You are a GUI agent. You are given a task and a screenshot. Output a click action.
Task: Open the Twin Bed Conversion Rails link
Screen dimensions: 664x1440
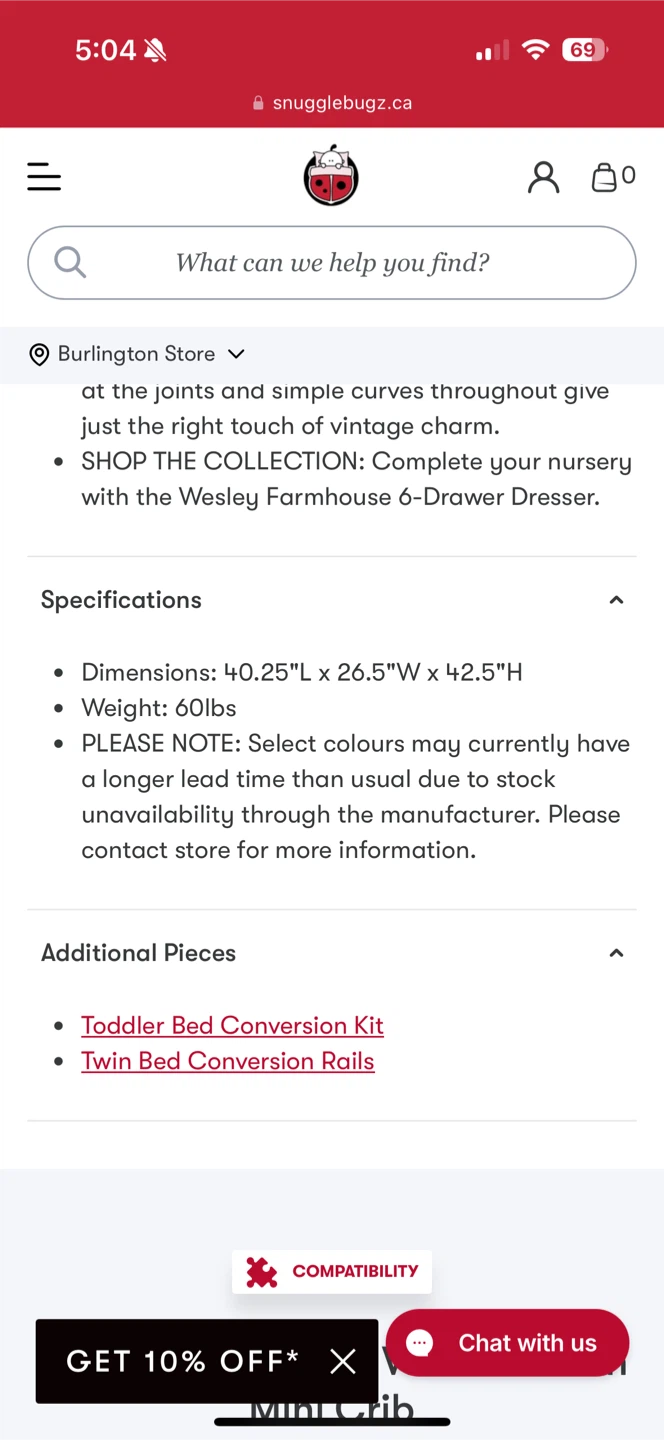pos(227,1061)
